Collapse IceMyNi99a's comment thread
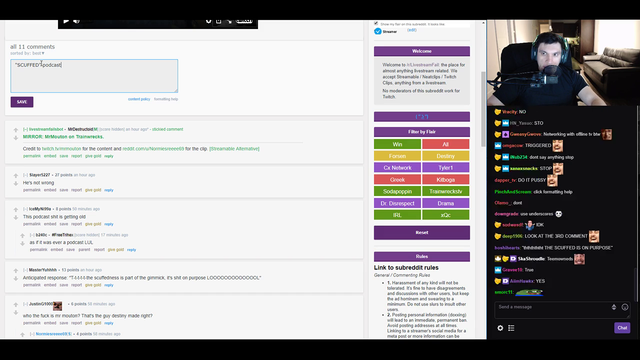 point(25,209)
